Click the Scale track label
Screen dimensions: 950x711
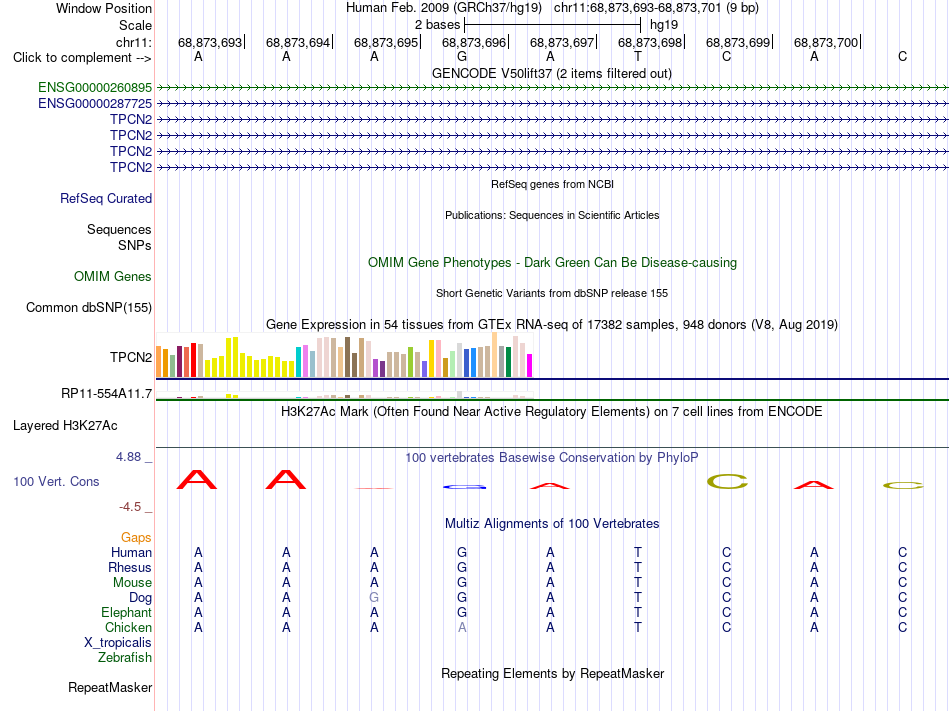(135, 25)
